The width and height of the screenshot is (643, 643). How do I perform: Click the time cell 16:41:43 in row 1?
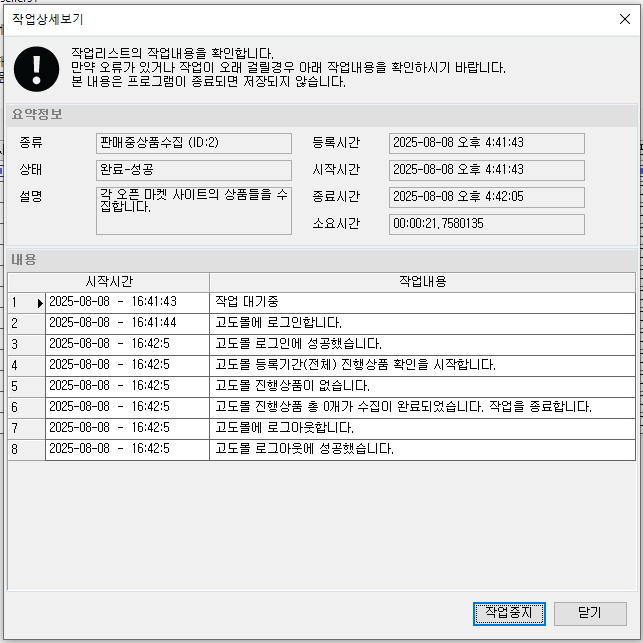128,303
